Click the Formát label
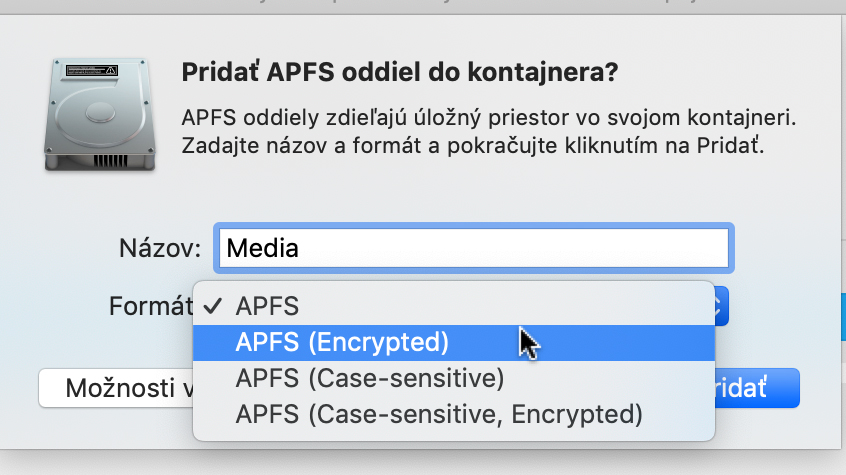The height and width of the screenshot is (475, 846). pyautogui.click(x=151, y=306)
